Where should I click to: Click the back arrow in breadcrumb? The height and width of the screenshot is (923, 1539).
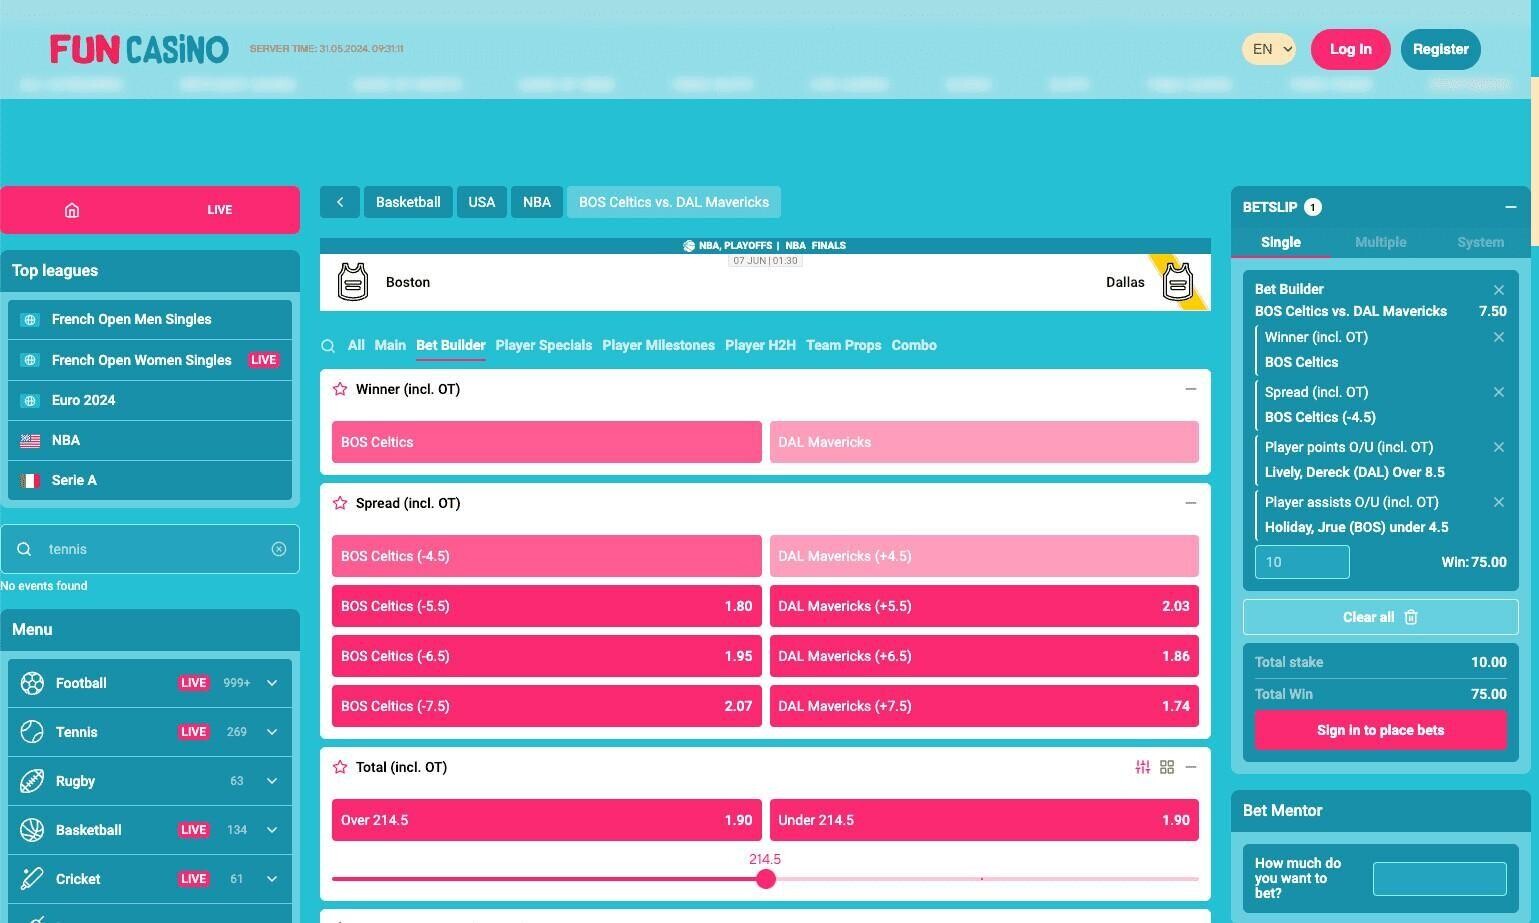click(x=340, y=202)
